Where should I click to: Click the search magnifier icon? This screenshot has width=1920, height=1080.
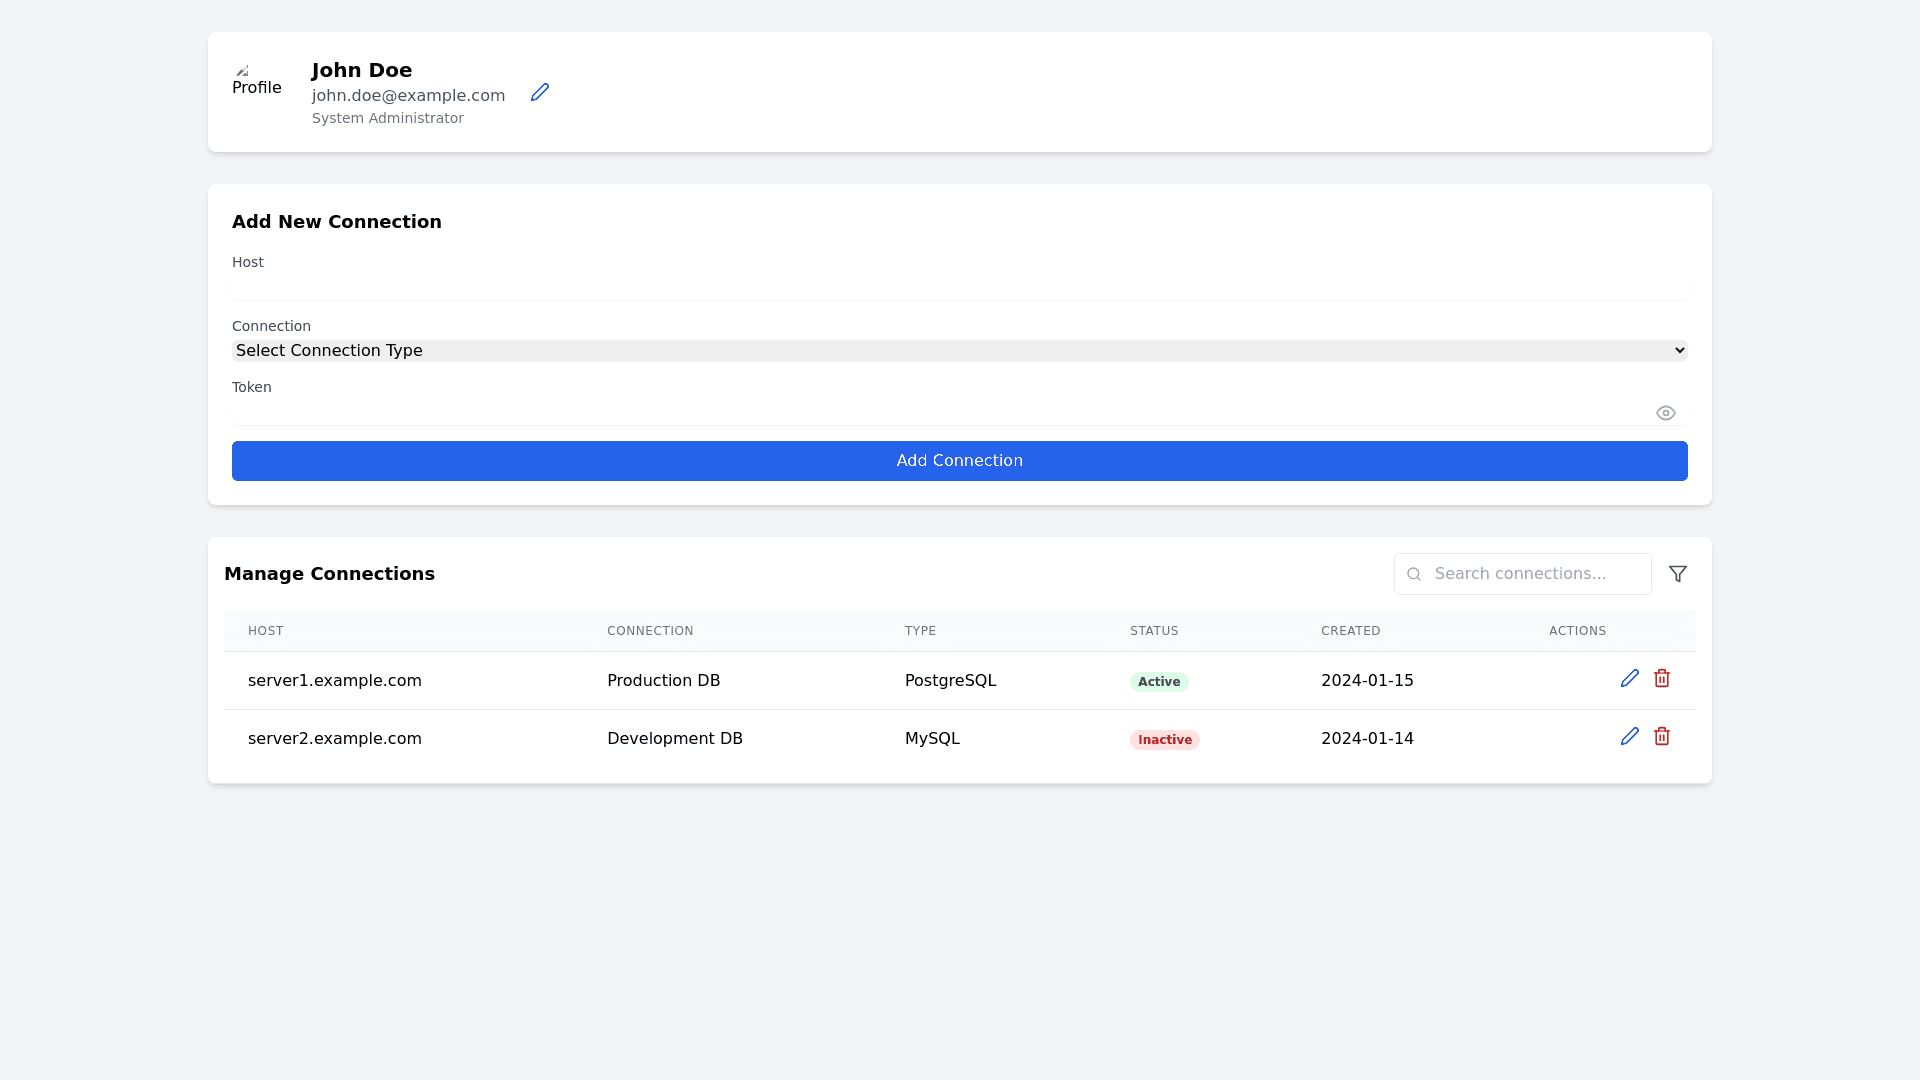pos(1413,574)
